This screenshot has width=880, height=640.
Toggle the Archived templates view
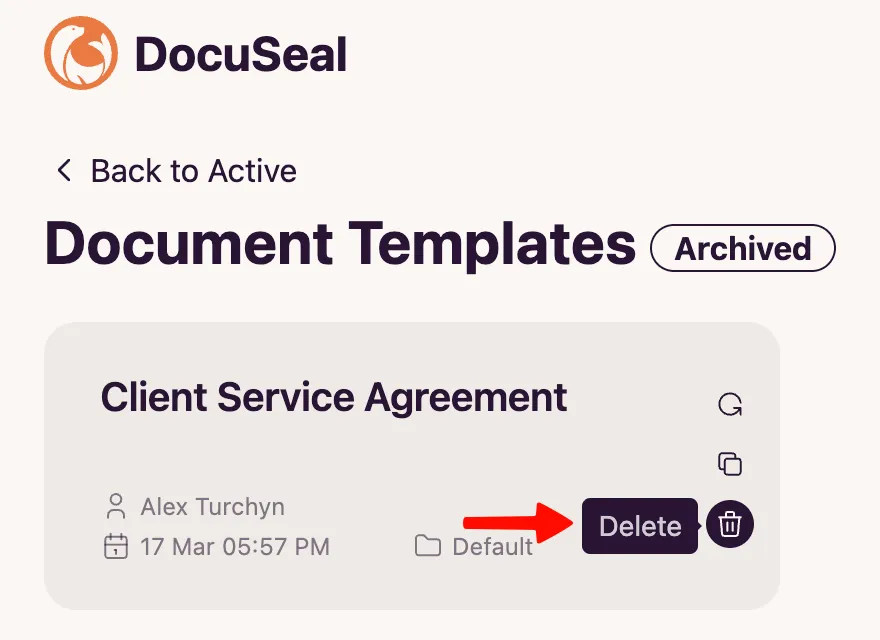[x=742, y=248]
